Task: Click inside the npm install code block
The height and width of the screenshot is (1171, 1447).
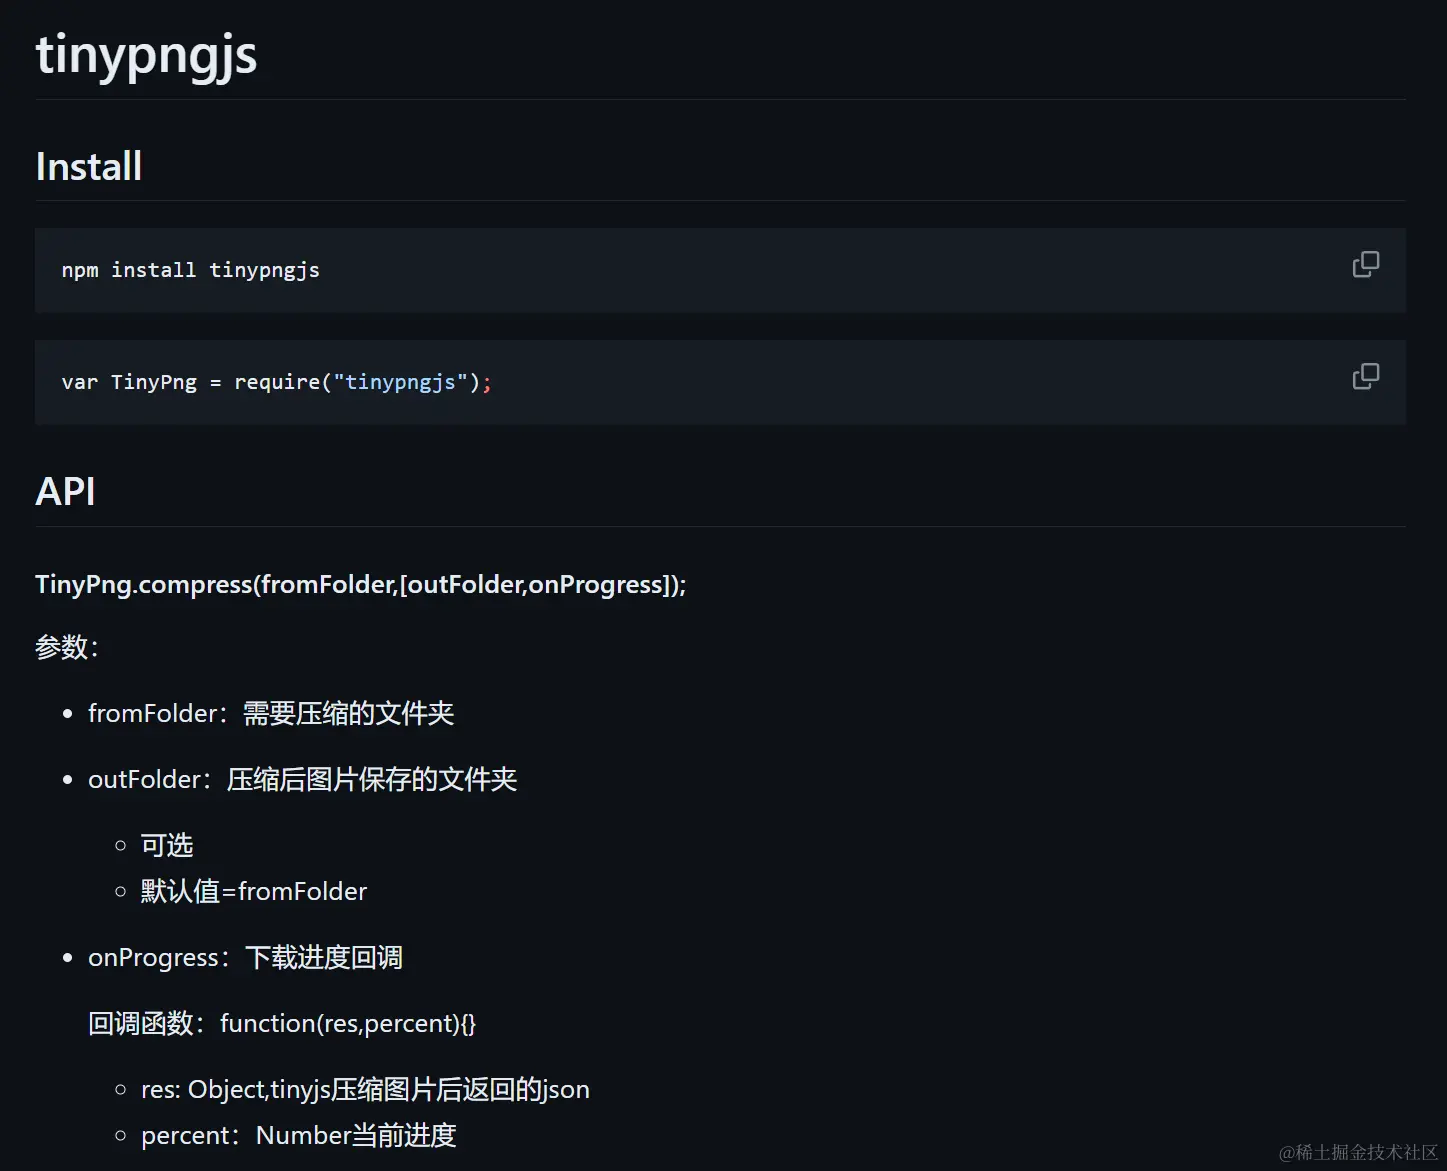Action: coord(720,270)
